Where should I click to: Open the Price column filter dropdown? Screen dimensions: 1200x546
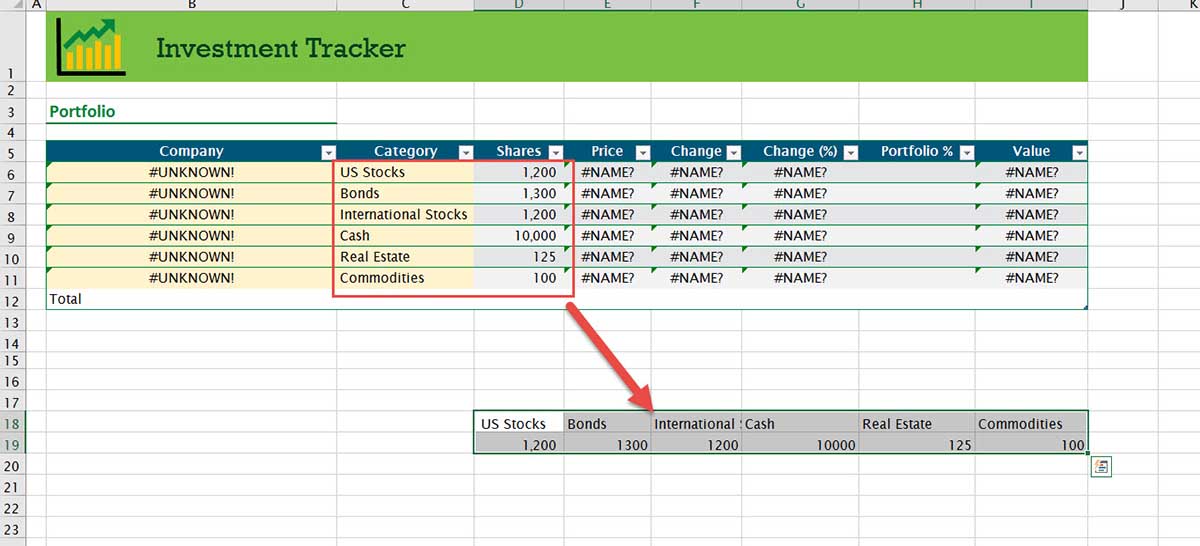pos(643,152)
